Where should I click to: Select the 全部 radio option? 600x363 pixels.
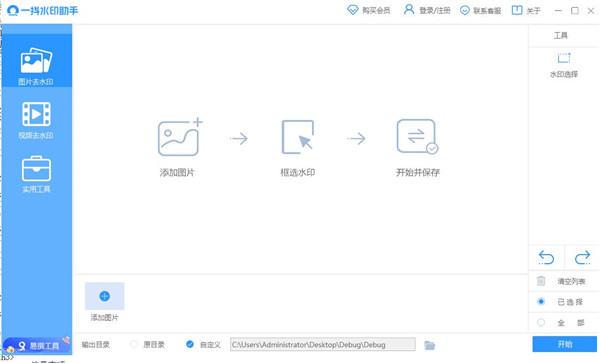click(x=541, y=322)
